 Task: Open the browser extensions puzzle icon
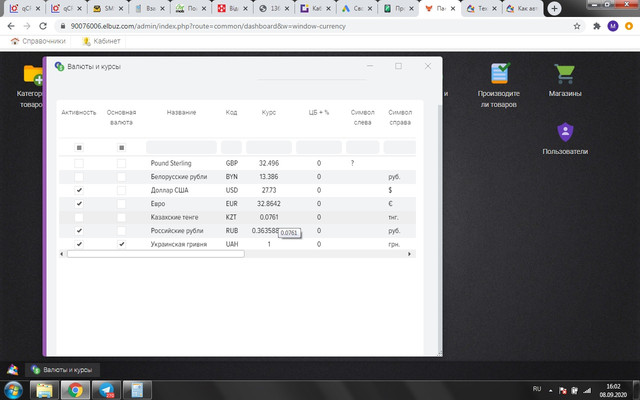click(x=596, y=26)
